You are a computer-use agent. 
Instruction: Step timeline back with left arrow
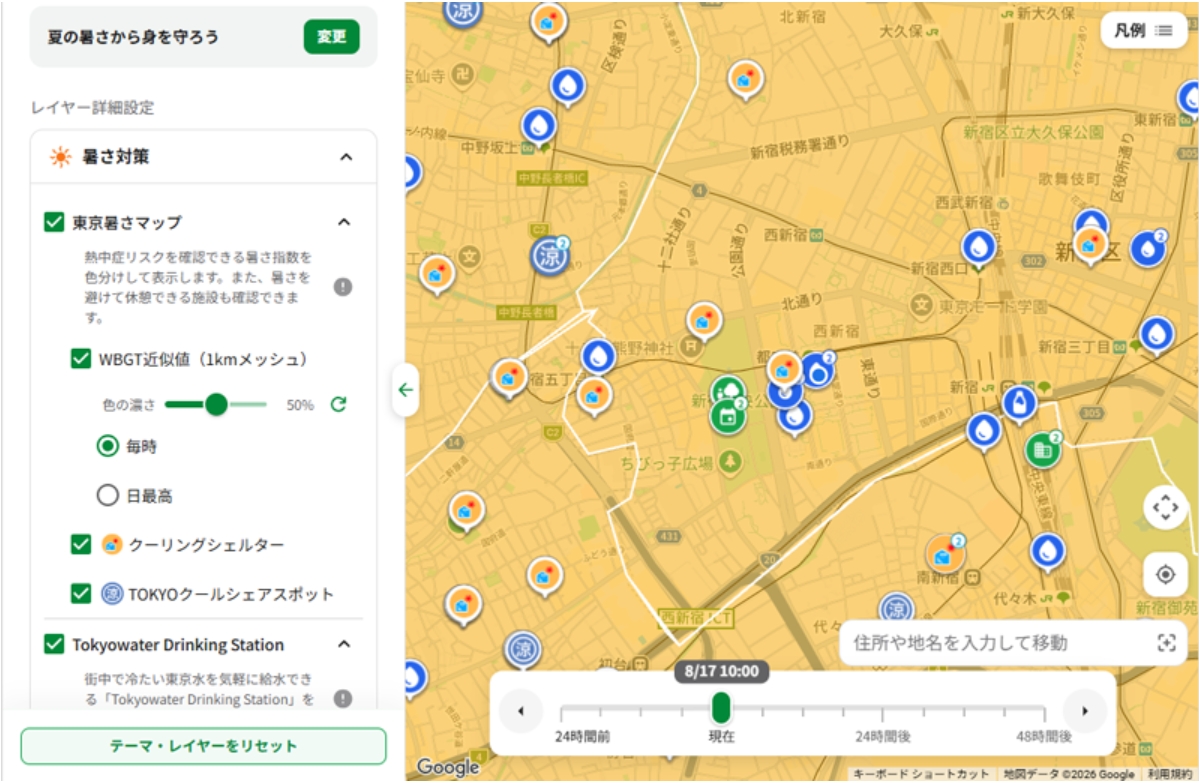(521, 711)
